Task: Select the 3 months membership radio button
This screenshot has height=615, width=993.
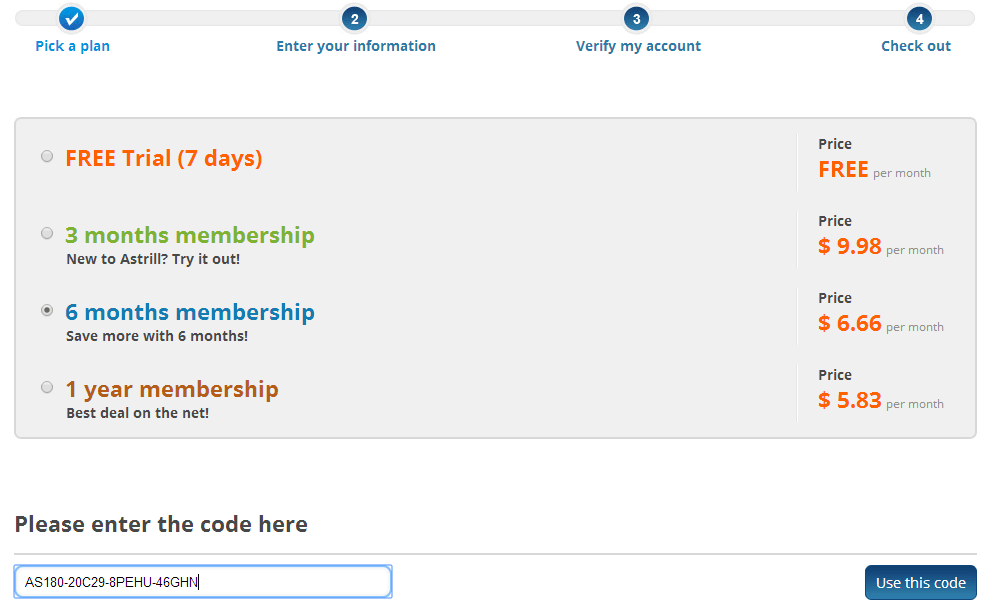Action: point(47,233)
